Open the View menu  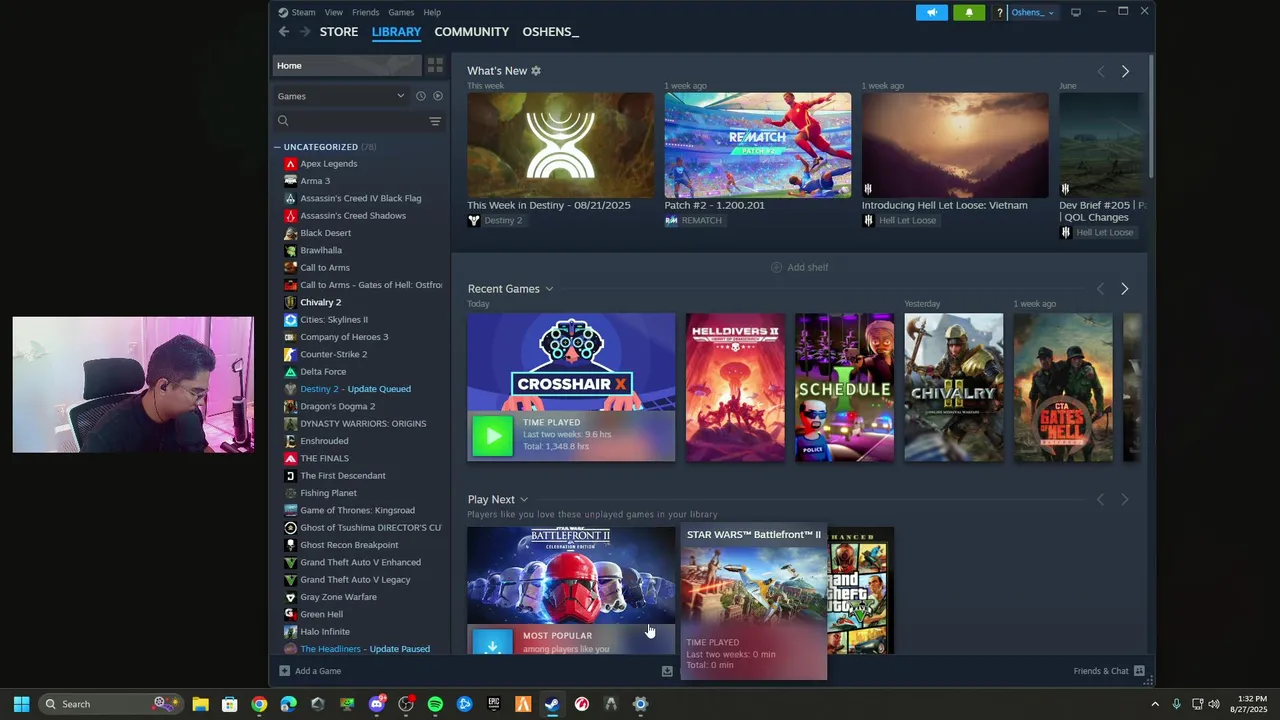(x=334, y=12)
